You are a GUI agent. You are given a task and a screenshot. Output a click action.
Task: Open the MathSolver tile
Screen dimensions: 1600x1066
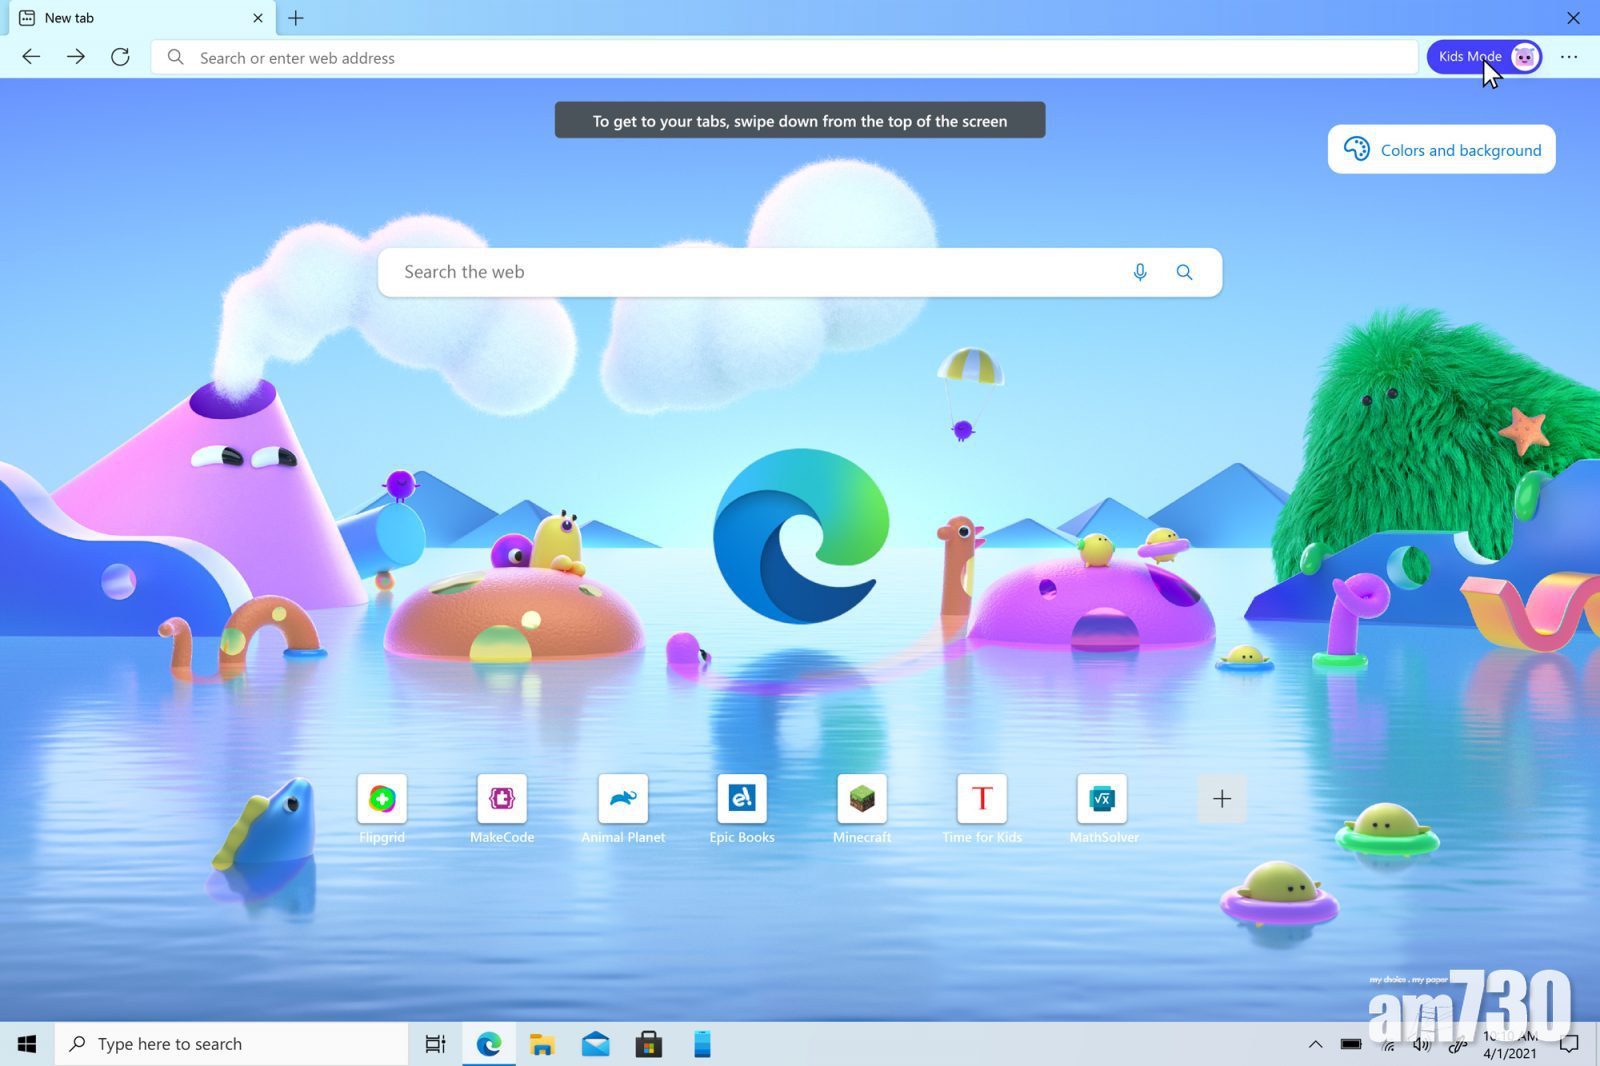(x=1102, y=798)
